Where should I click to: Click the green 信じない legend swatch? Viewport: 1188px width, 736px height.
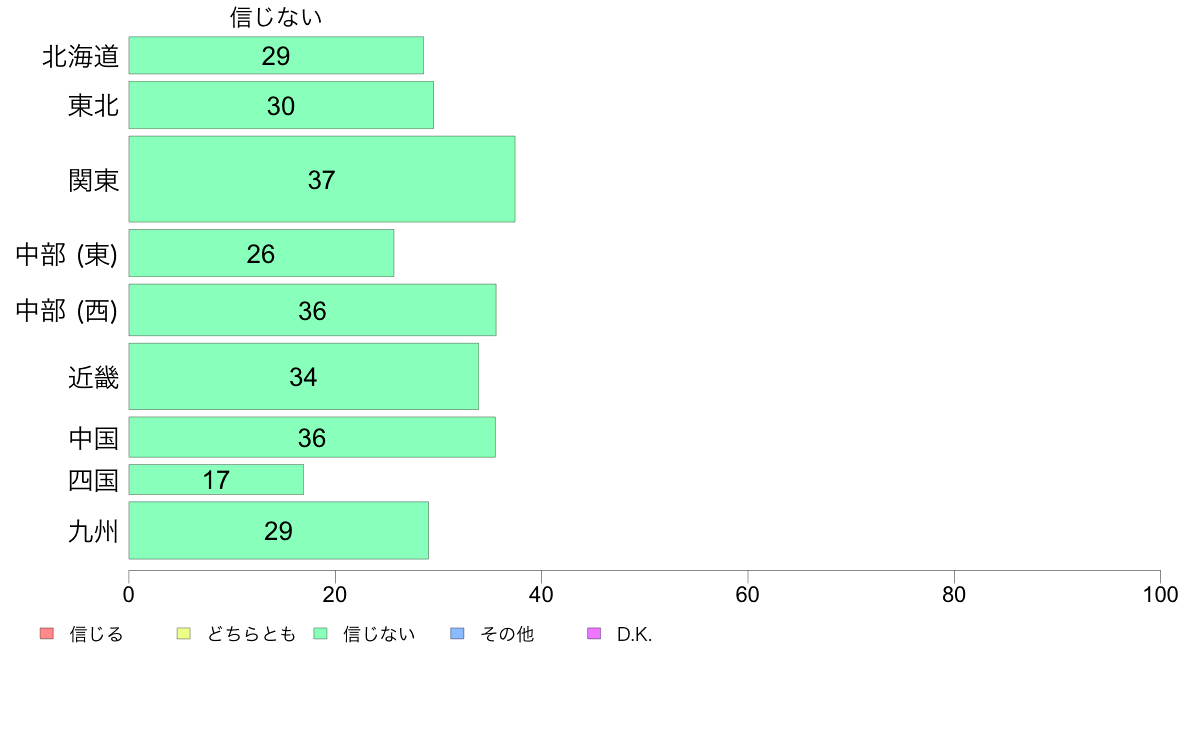pyautogui.click(x=320, y=634)
